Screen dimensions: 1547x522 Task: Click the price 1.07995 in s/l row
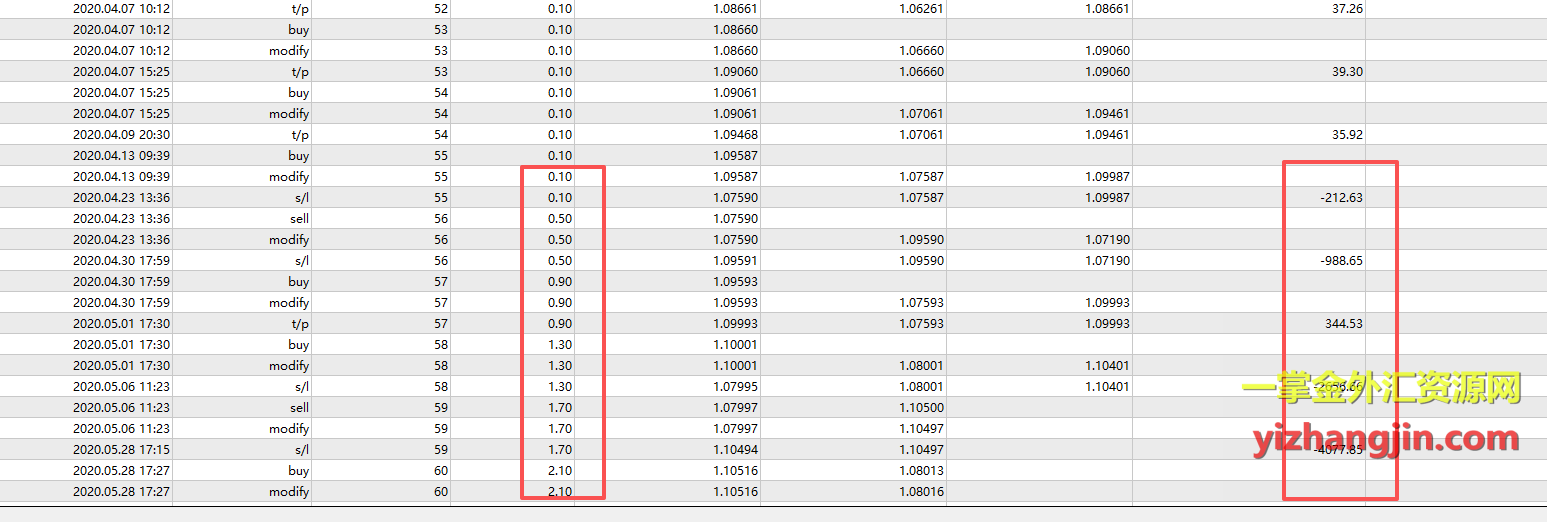735,387
